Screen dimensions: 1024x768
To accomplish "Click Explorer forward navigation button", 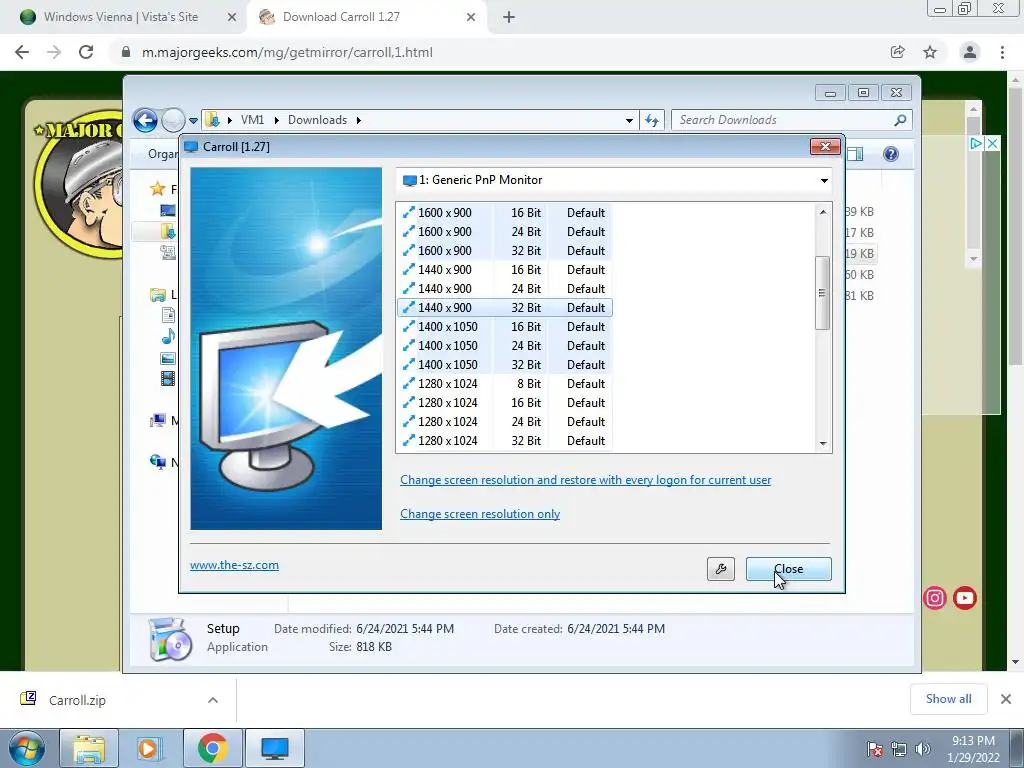I will [x=173, y=120].
